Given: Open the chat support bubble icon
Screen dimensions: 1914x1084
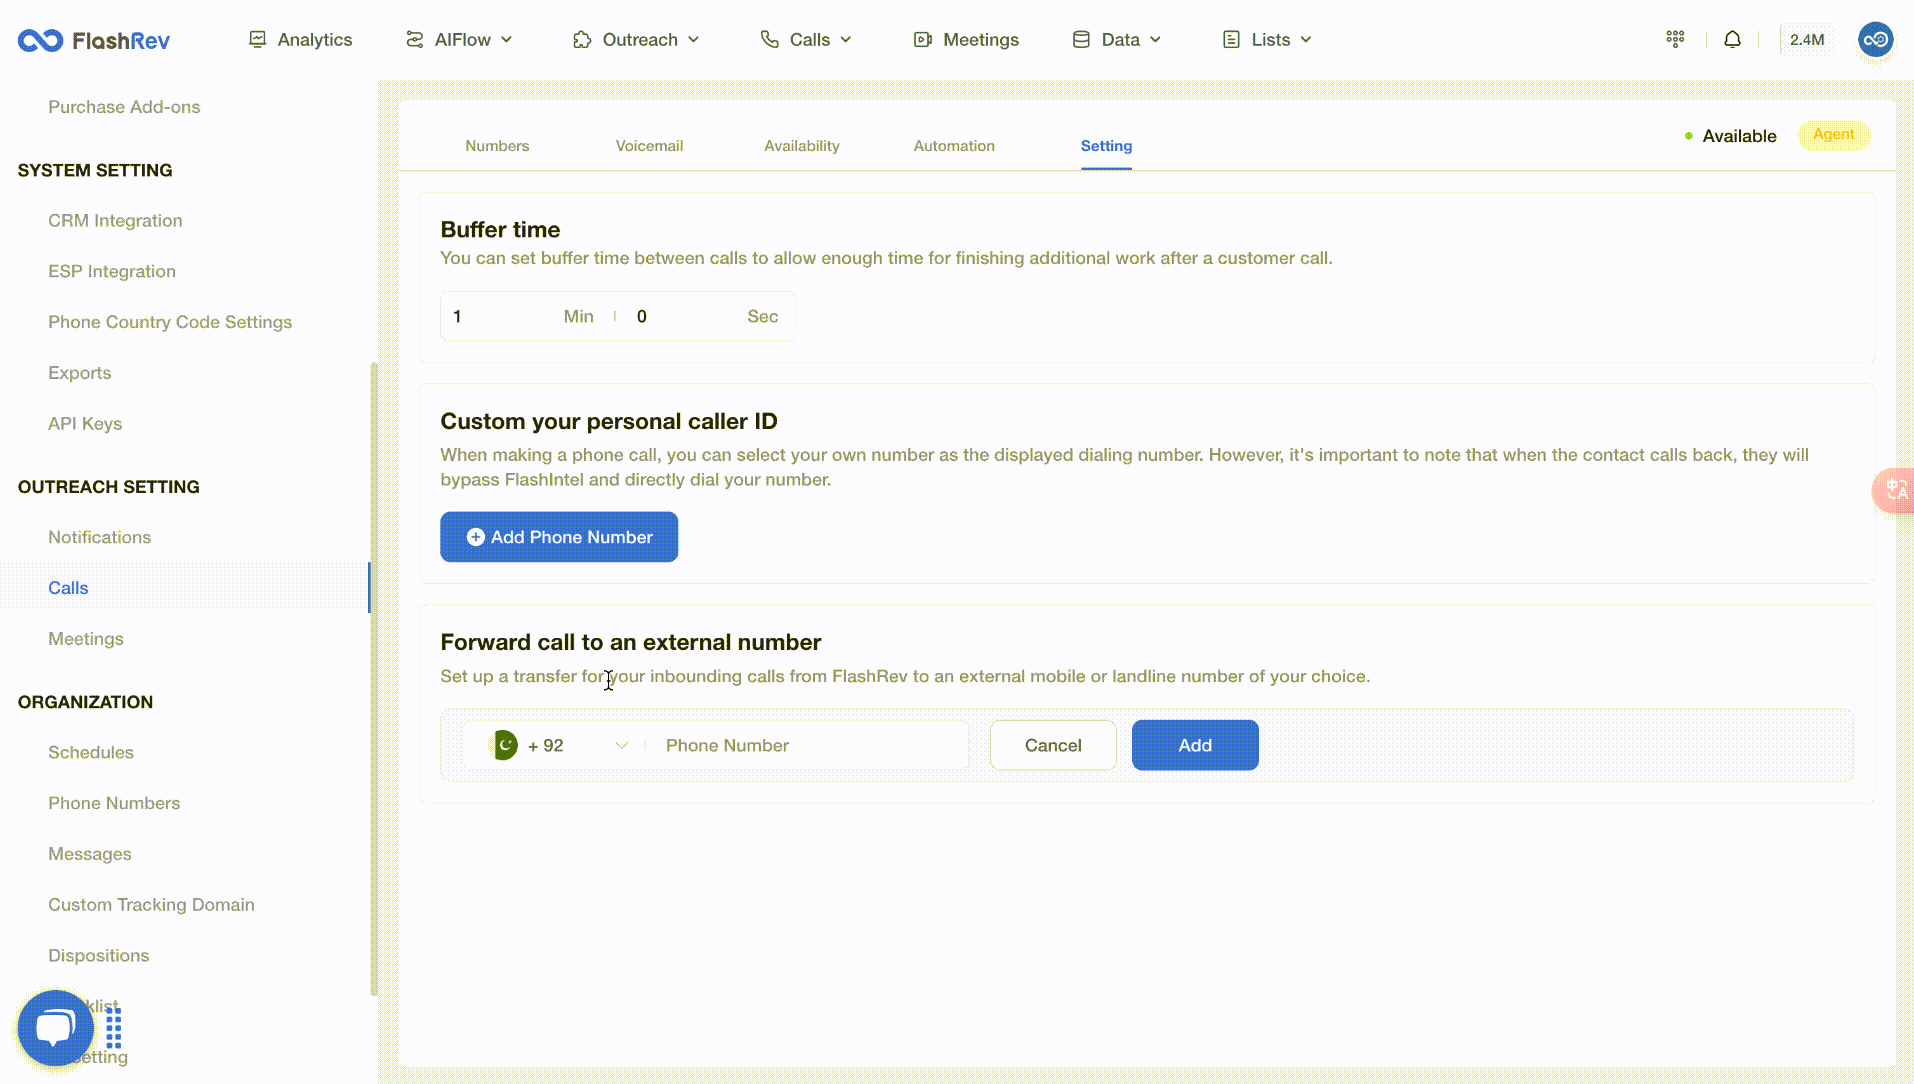Looking at the screenshot, I should (56, 1028).
